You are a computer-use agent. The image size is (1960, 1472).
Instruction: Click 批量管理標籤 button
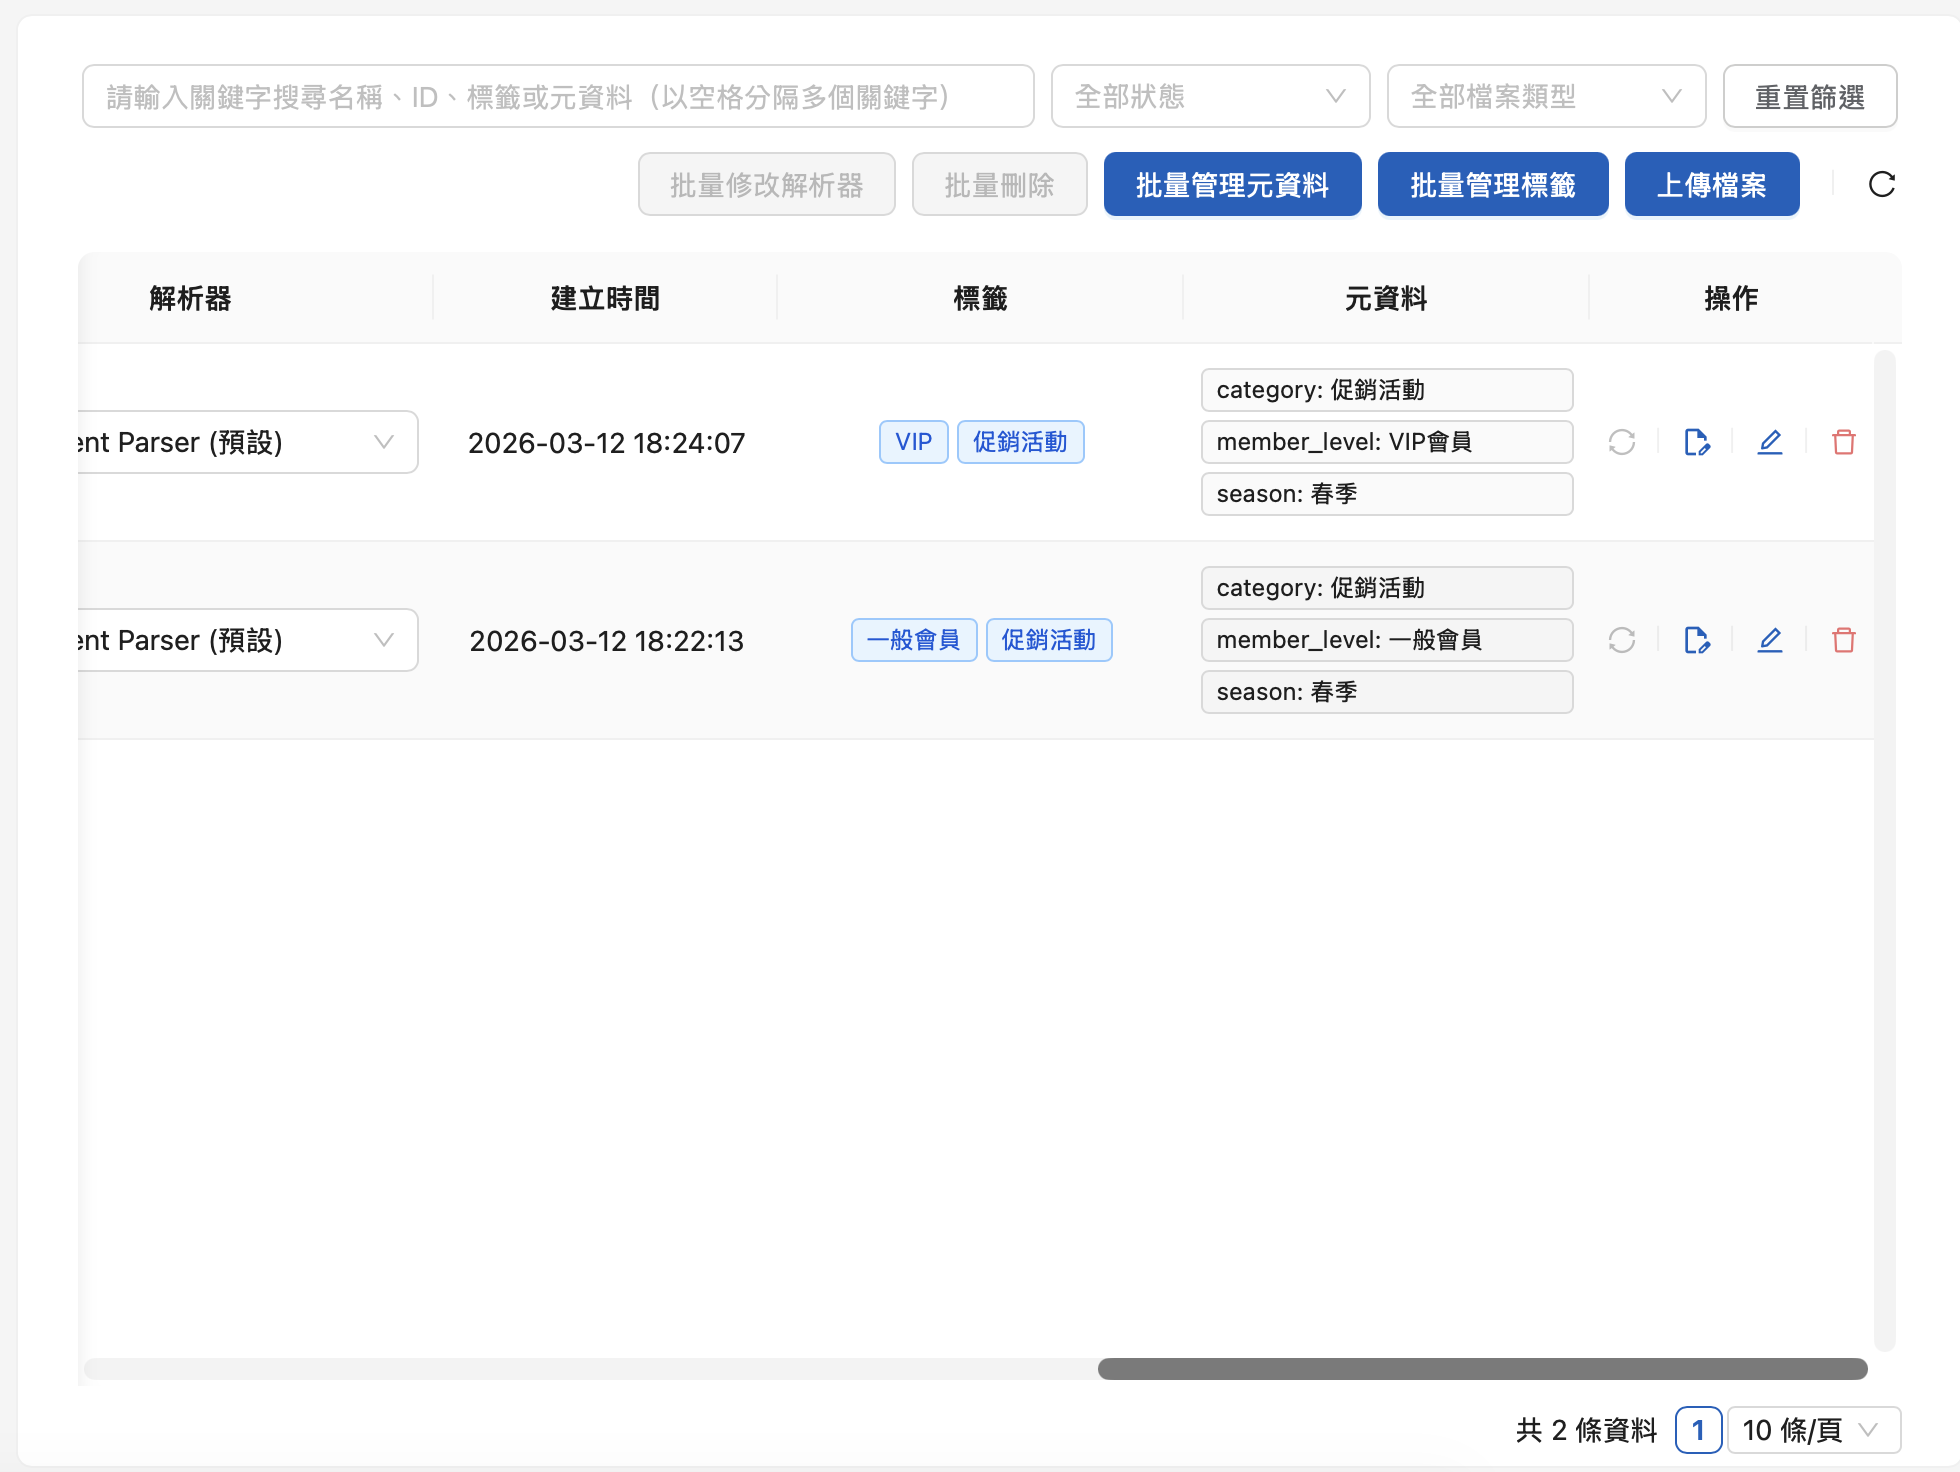[1492, 185]
